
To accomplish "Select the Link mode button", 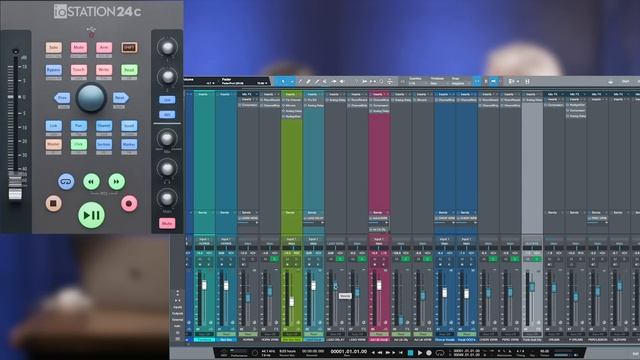I will pyautogui.click(x=53, y=126).
